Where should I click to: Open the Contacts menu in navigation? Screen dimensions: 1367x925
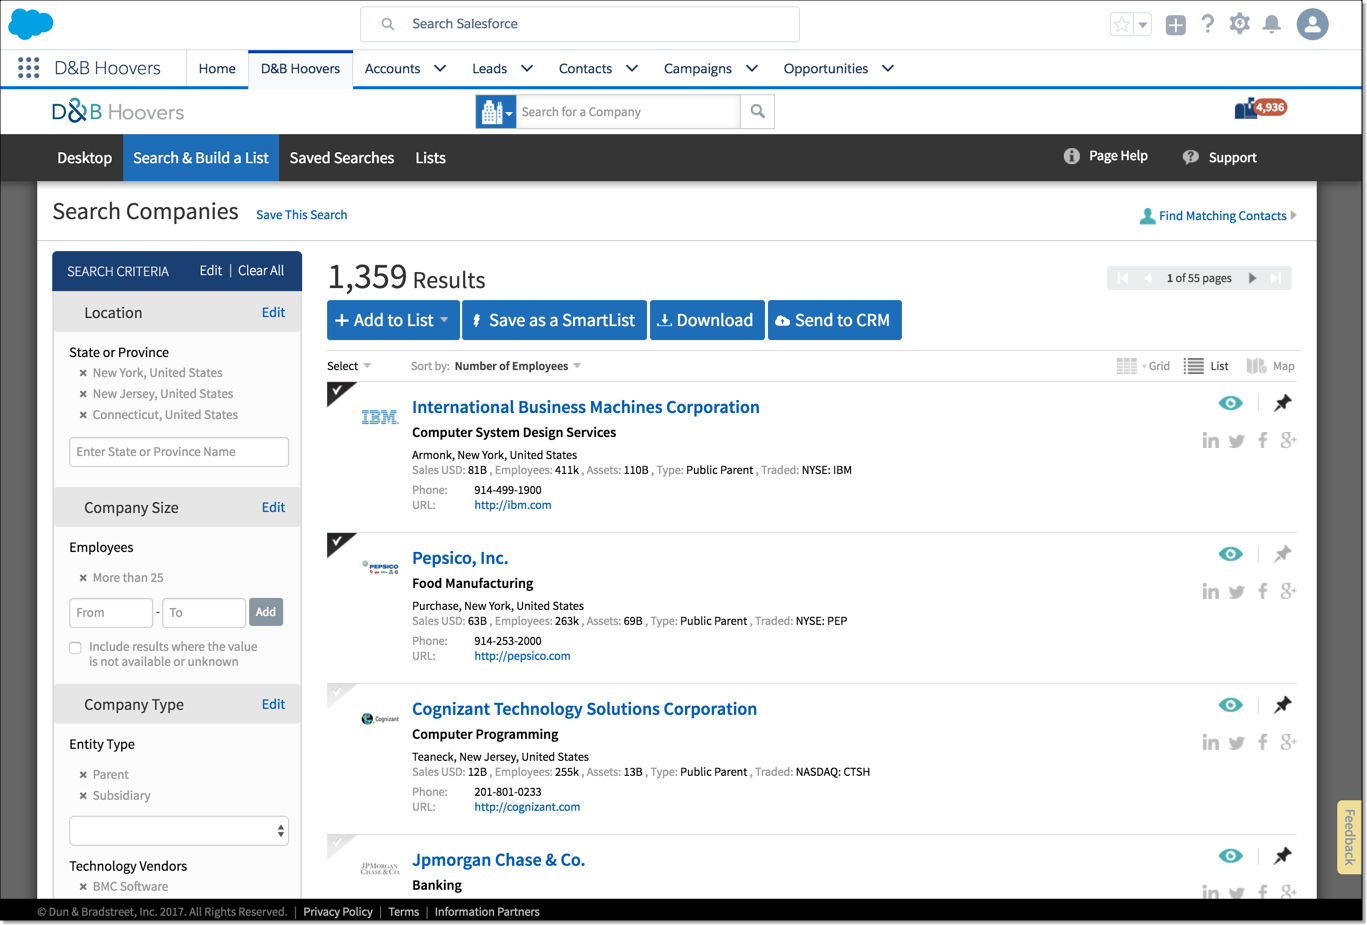coord(597,68)
